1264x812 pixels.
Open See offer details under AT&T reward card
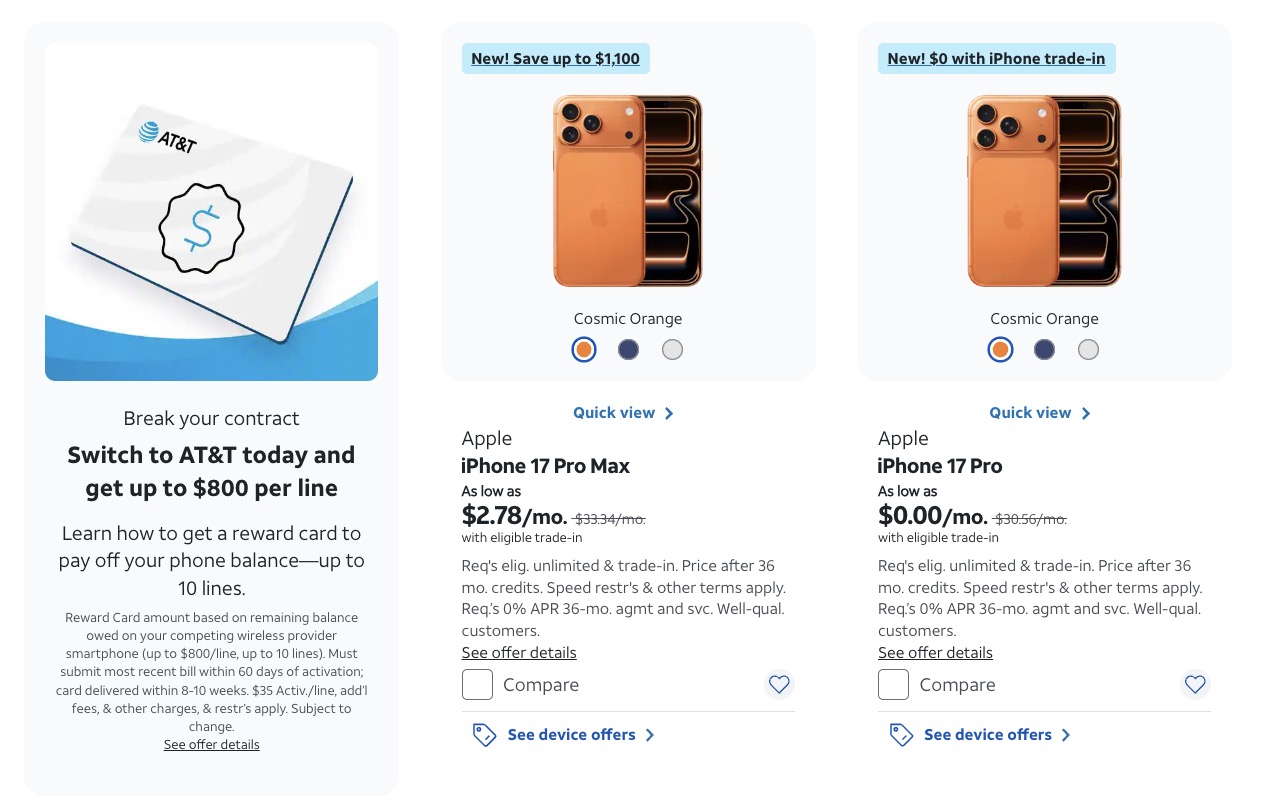(x=211, y=745)
